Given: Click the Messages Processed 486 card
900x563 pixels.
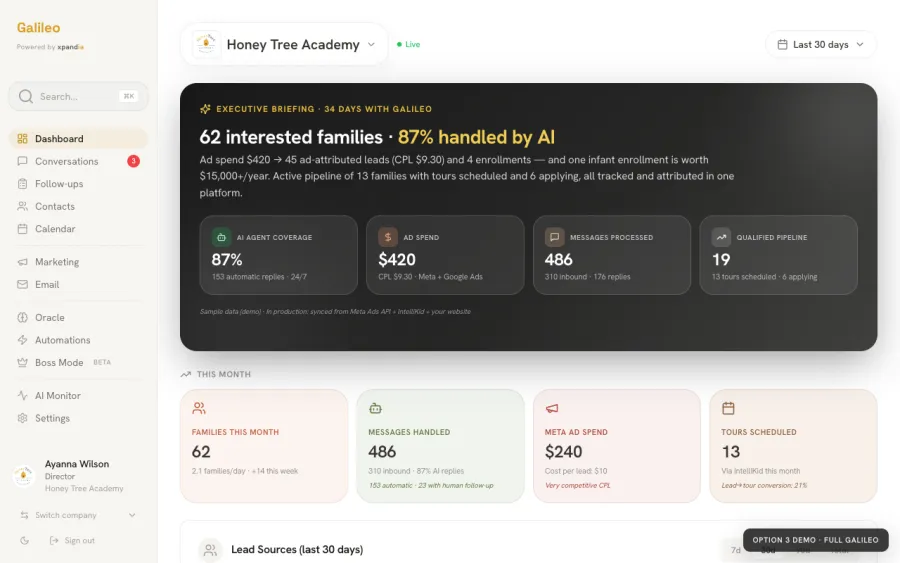Looking at the screenshot, I should click(x=612, y=255).
